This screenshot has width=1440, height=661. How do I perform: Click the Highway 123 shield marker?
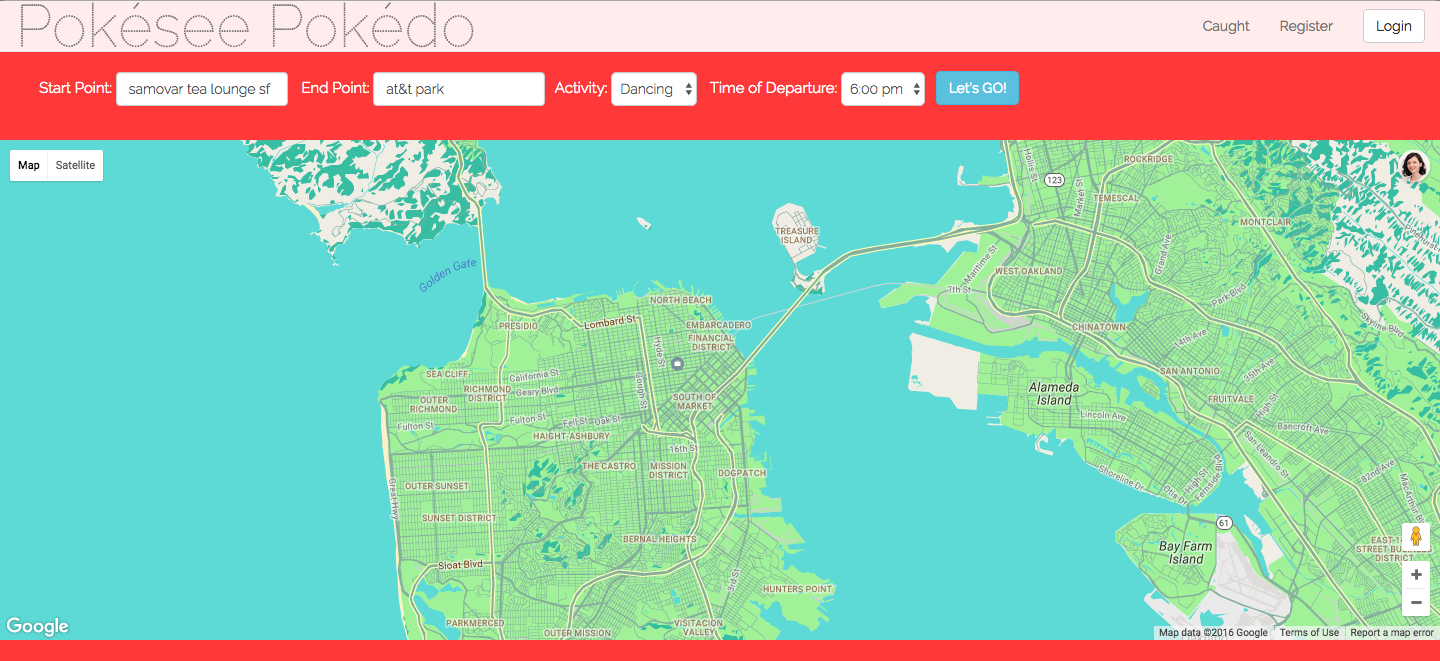pyautogui.click(x=1053, y=180)
